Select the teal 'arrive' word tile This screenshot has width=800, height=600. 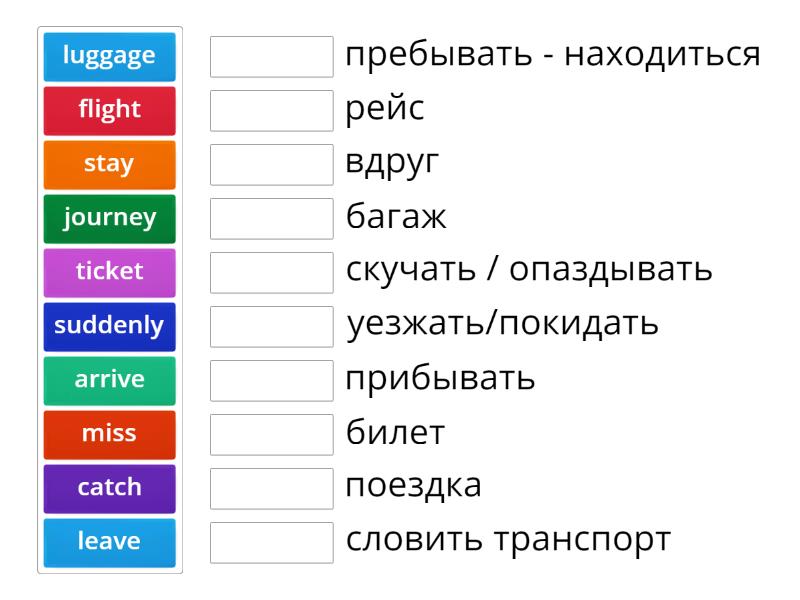point(109,380)
